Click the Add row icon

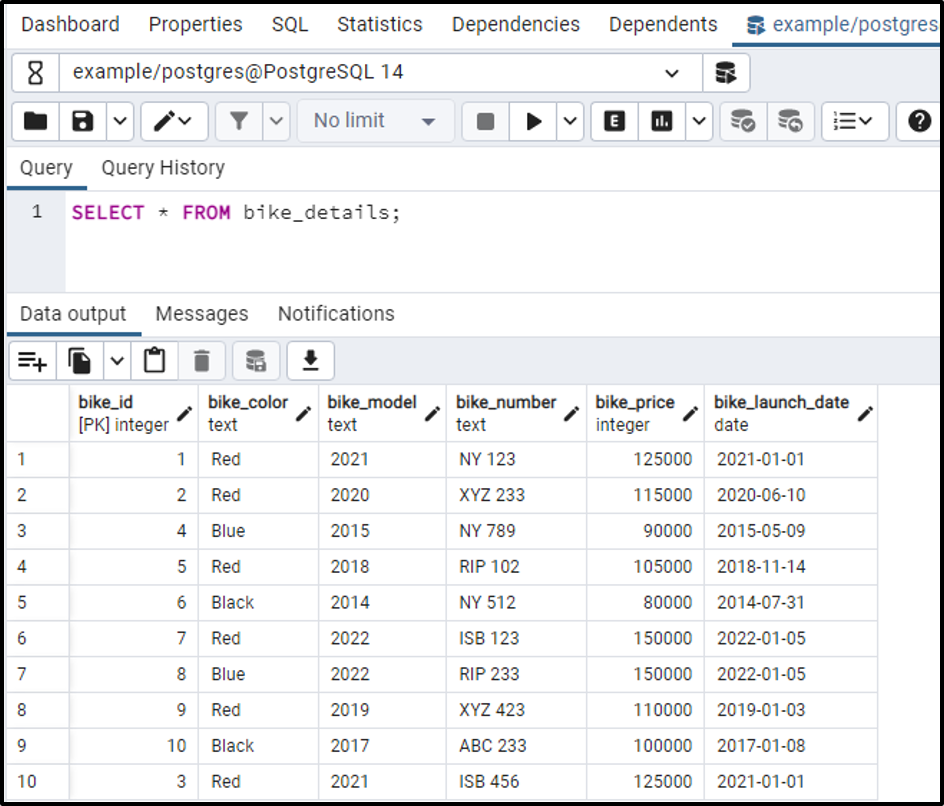coord(33,360)
